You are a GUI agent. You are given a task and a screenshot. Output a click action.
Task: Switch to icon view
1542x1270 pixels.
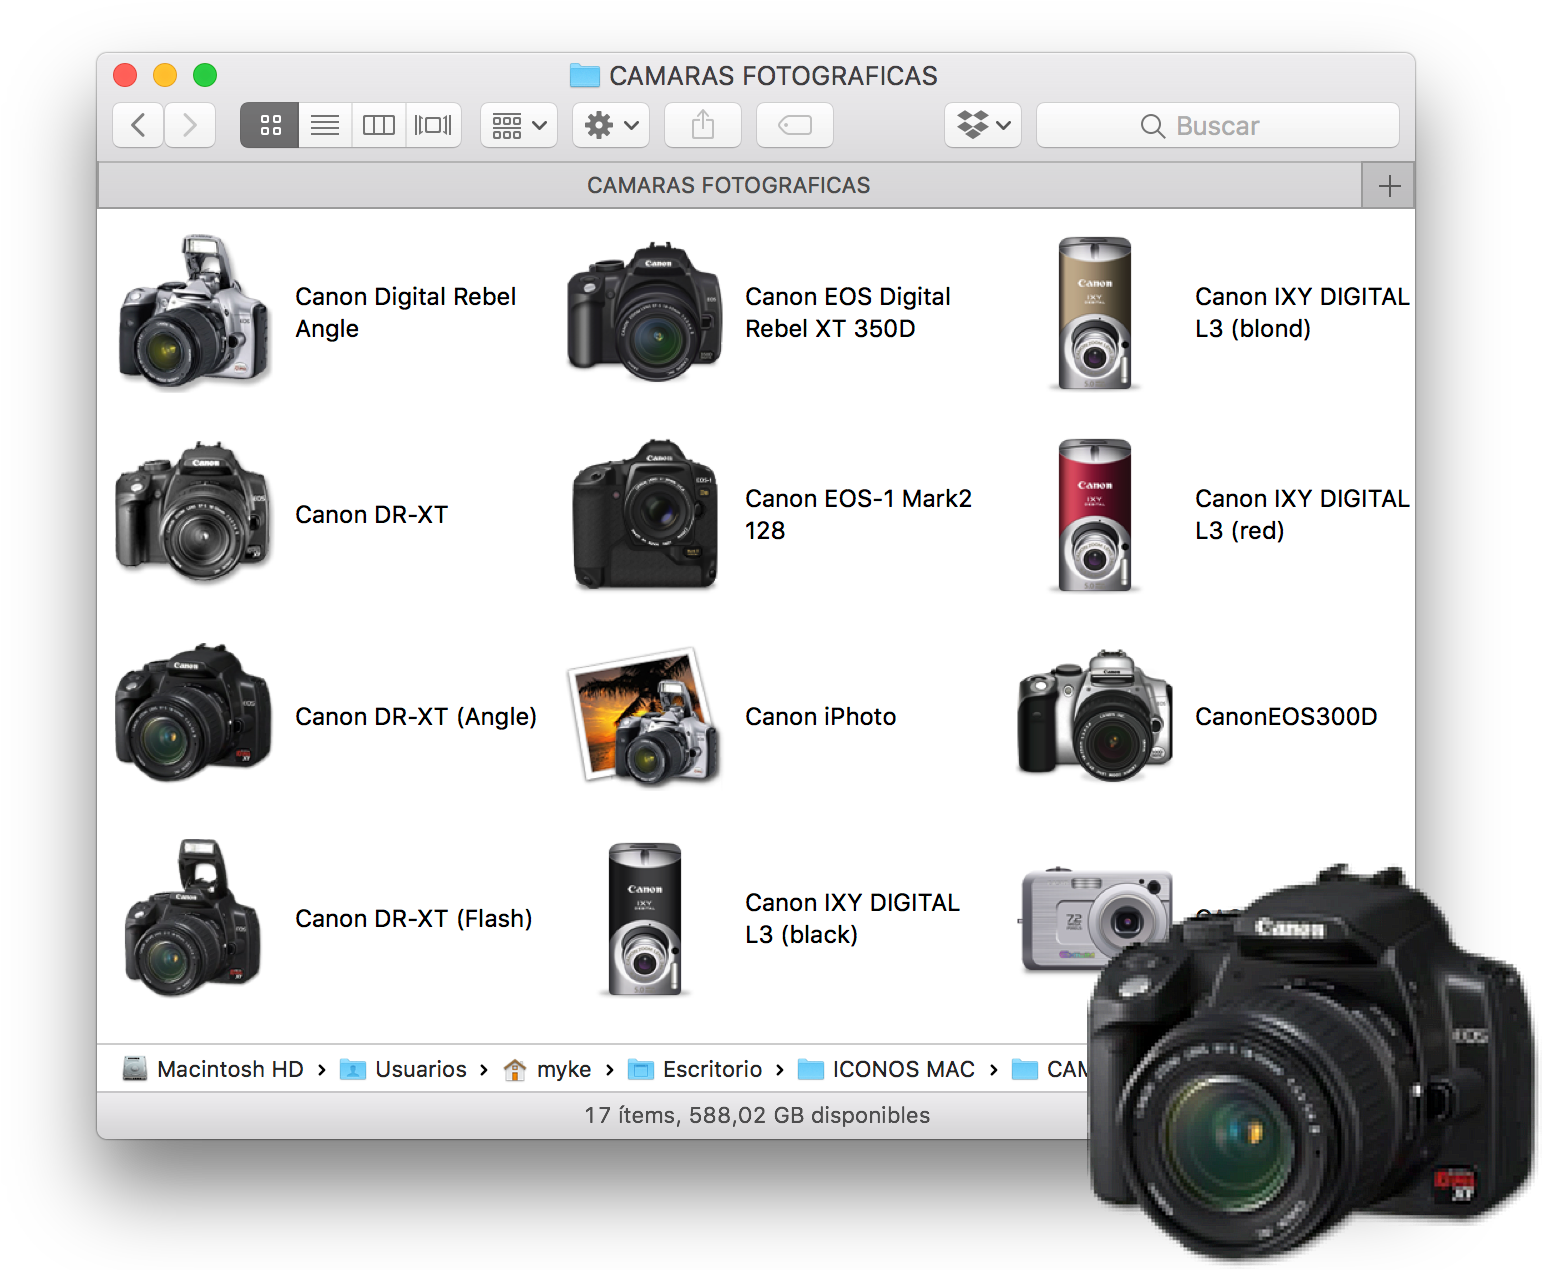click(x=270, y=125)
